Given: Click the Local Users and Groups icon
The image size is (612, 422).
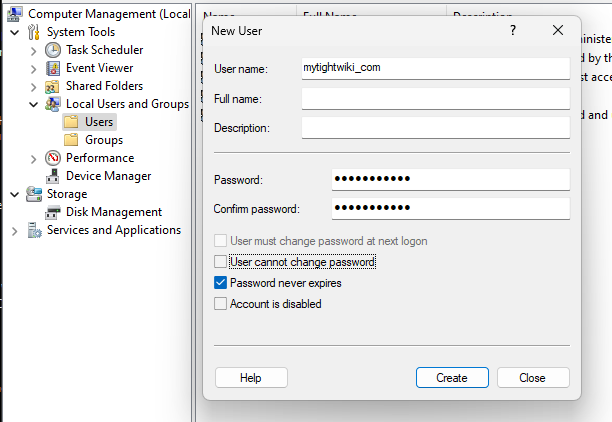Looking at the screenshot, I should point(53,104).
